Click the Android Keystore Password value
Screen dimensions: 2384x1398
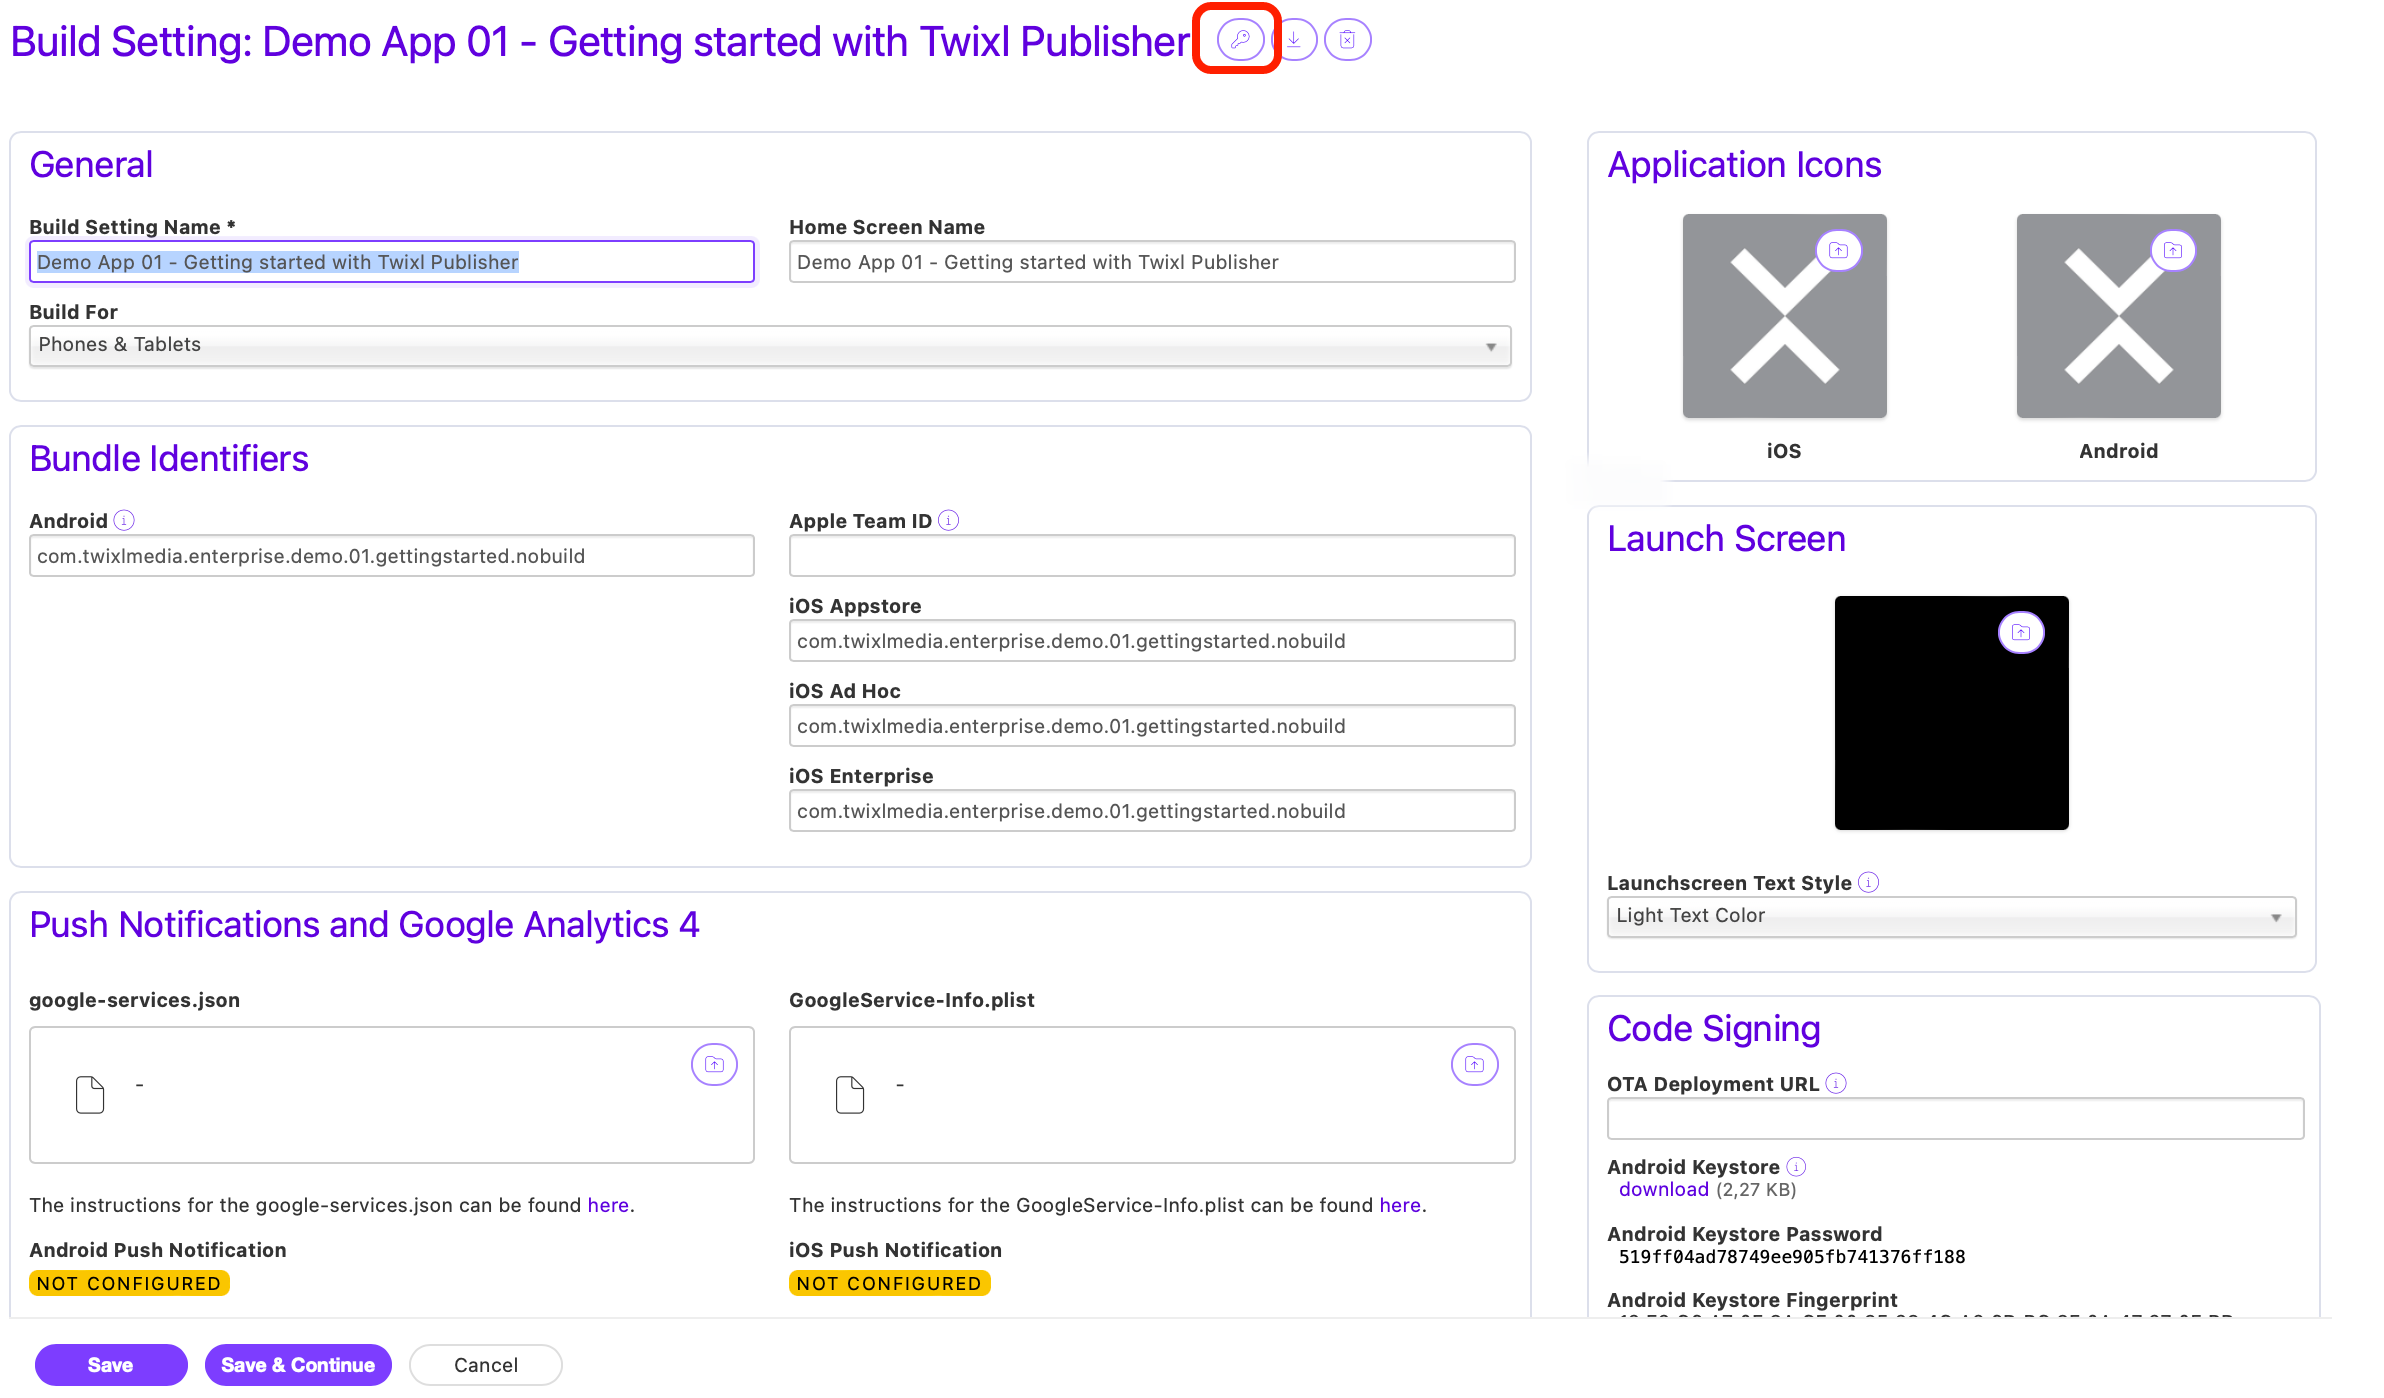coord(1792,1257)
